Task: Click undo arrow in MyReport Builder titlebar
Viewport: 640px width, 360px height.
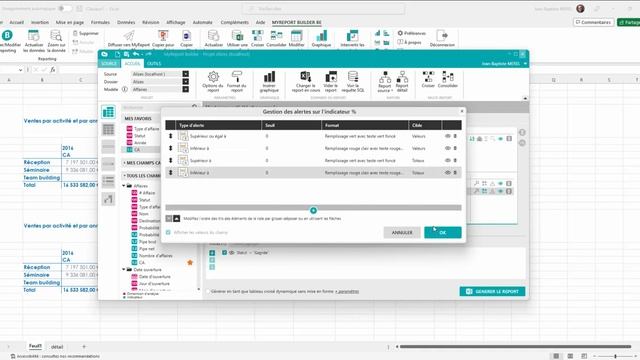Action: tap(136, 54)
